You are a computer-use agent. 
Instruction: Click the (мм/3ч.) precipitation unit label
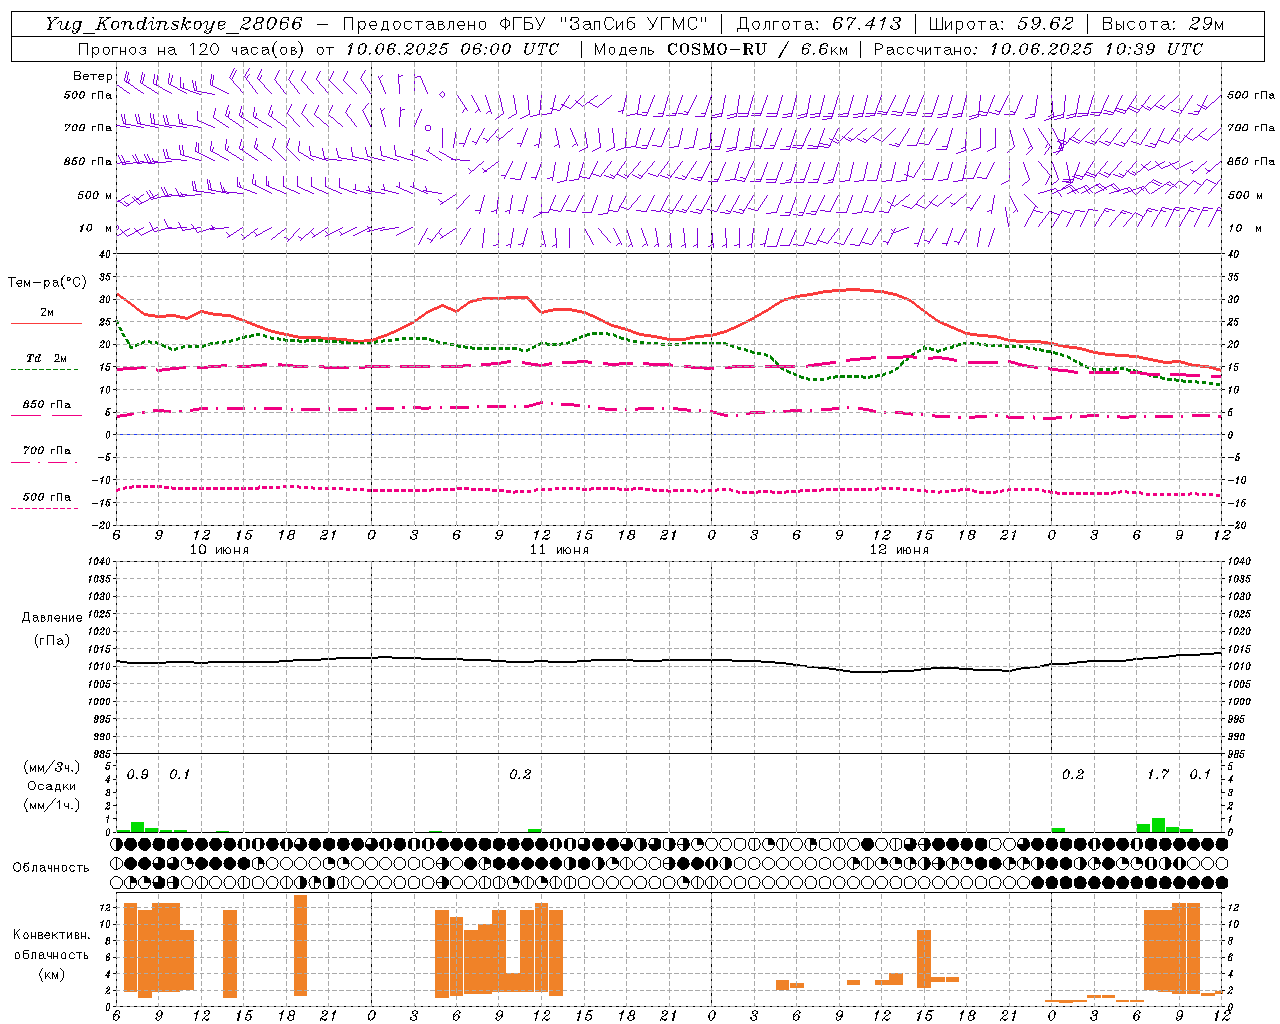click(52, 767)
